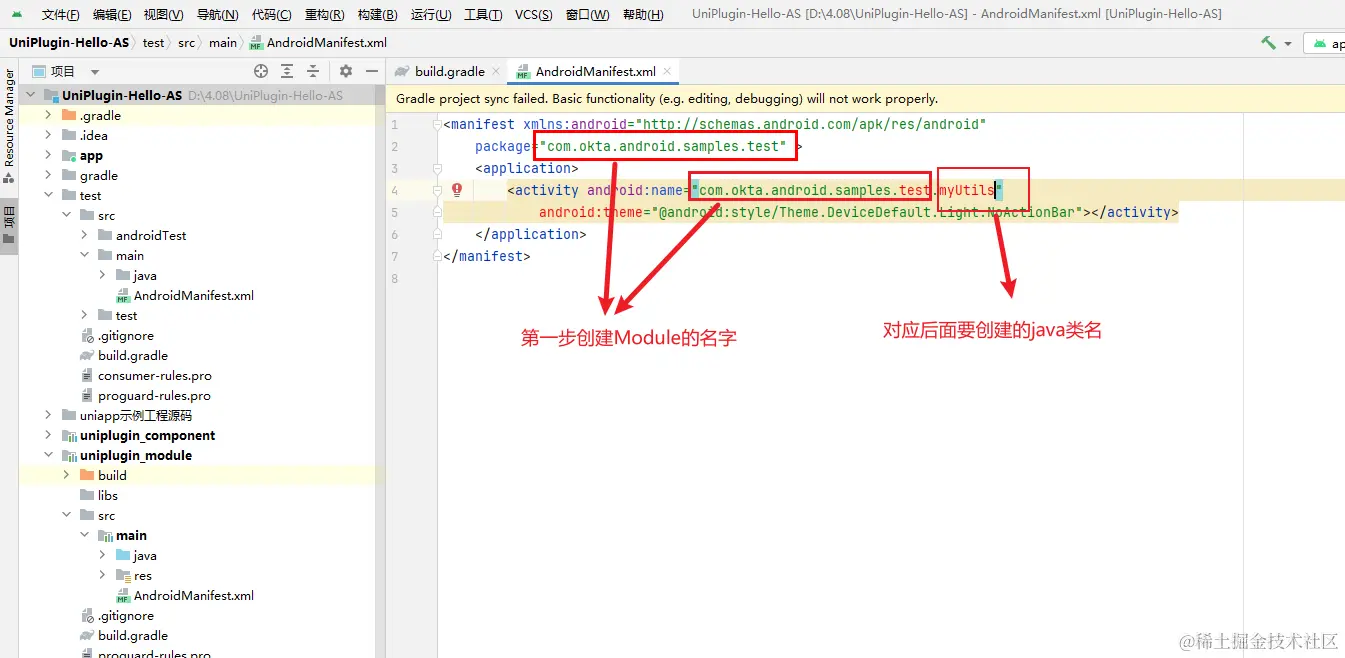The image size is (1345, 658).
Task: Toggle the 项目 side tool window tab
Action: (9, 226)
